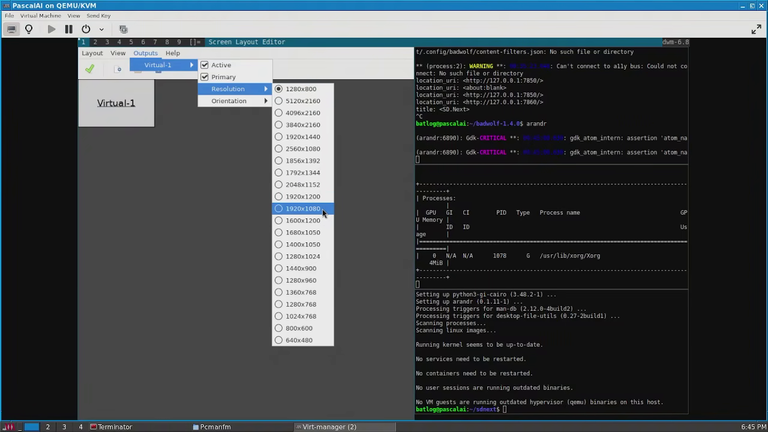Toggle the Active checkbox
This screenshot has height=432, width=768.
click(x=205, y=65)
